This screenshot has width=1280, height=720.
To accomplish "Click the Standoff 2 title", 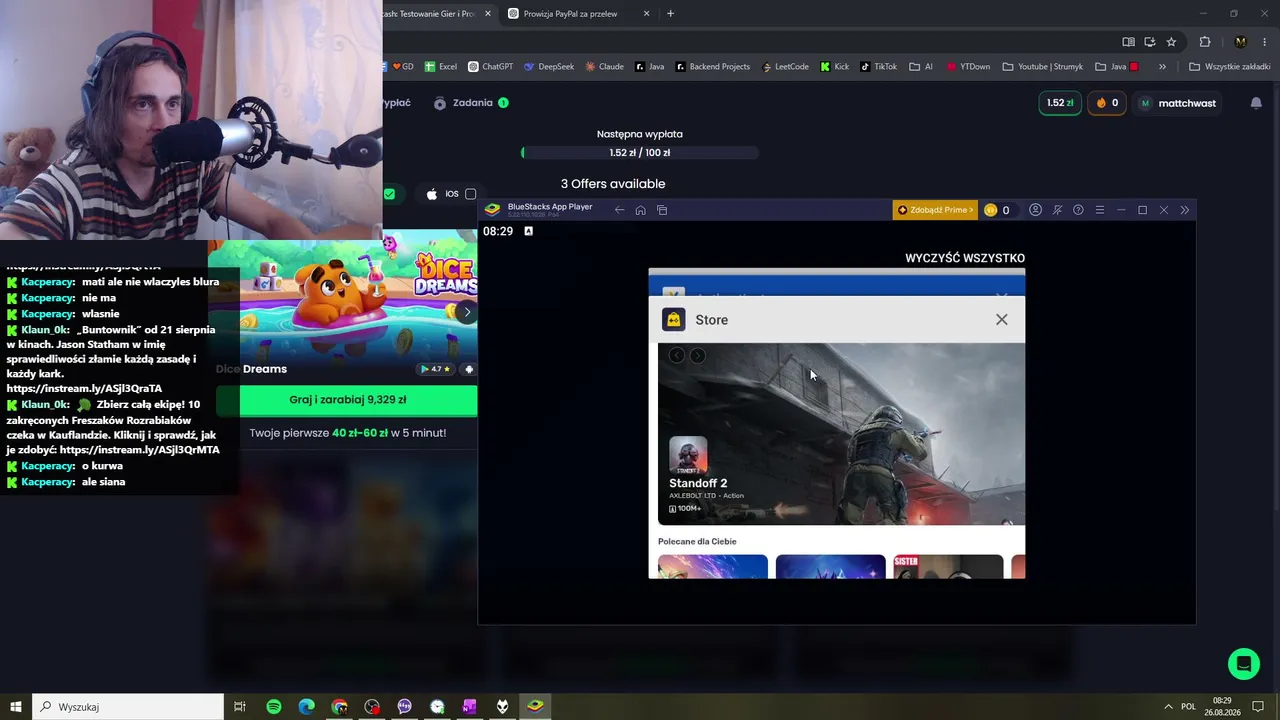I will [698, 483].
